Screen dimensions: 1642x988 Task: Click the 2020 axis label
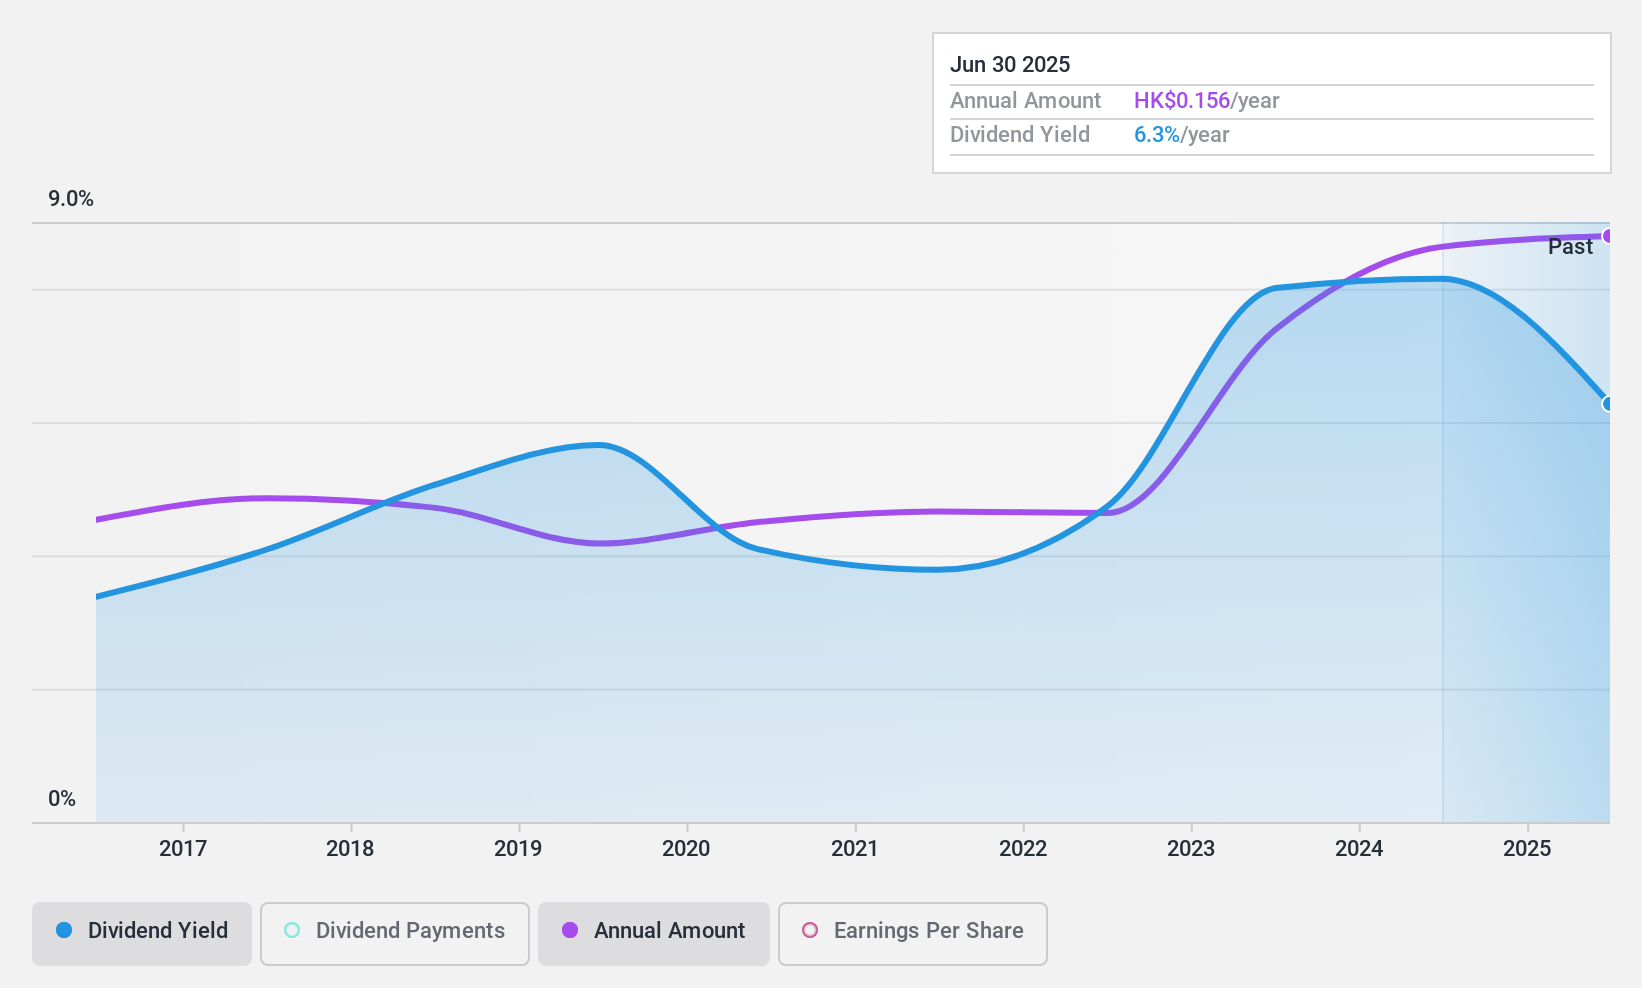(686, 849)
